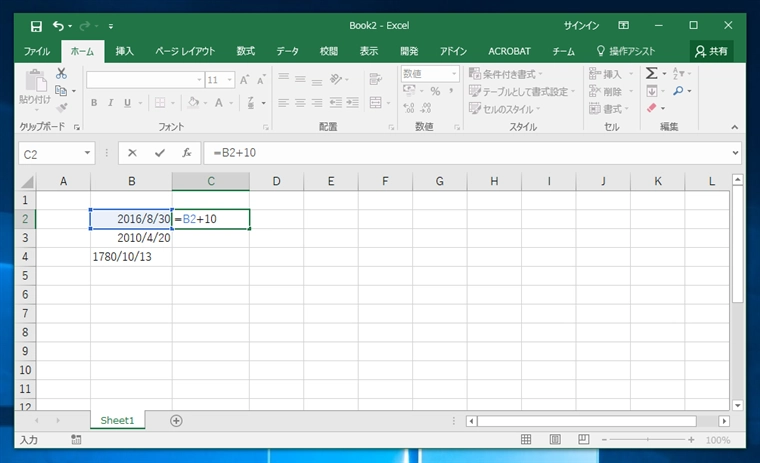The image size is (760, 463).
Task: Apply cell borders icon
Action: [159, 103]
